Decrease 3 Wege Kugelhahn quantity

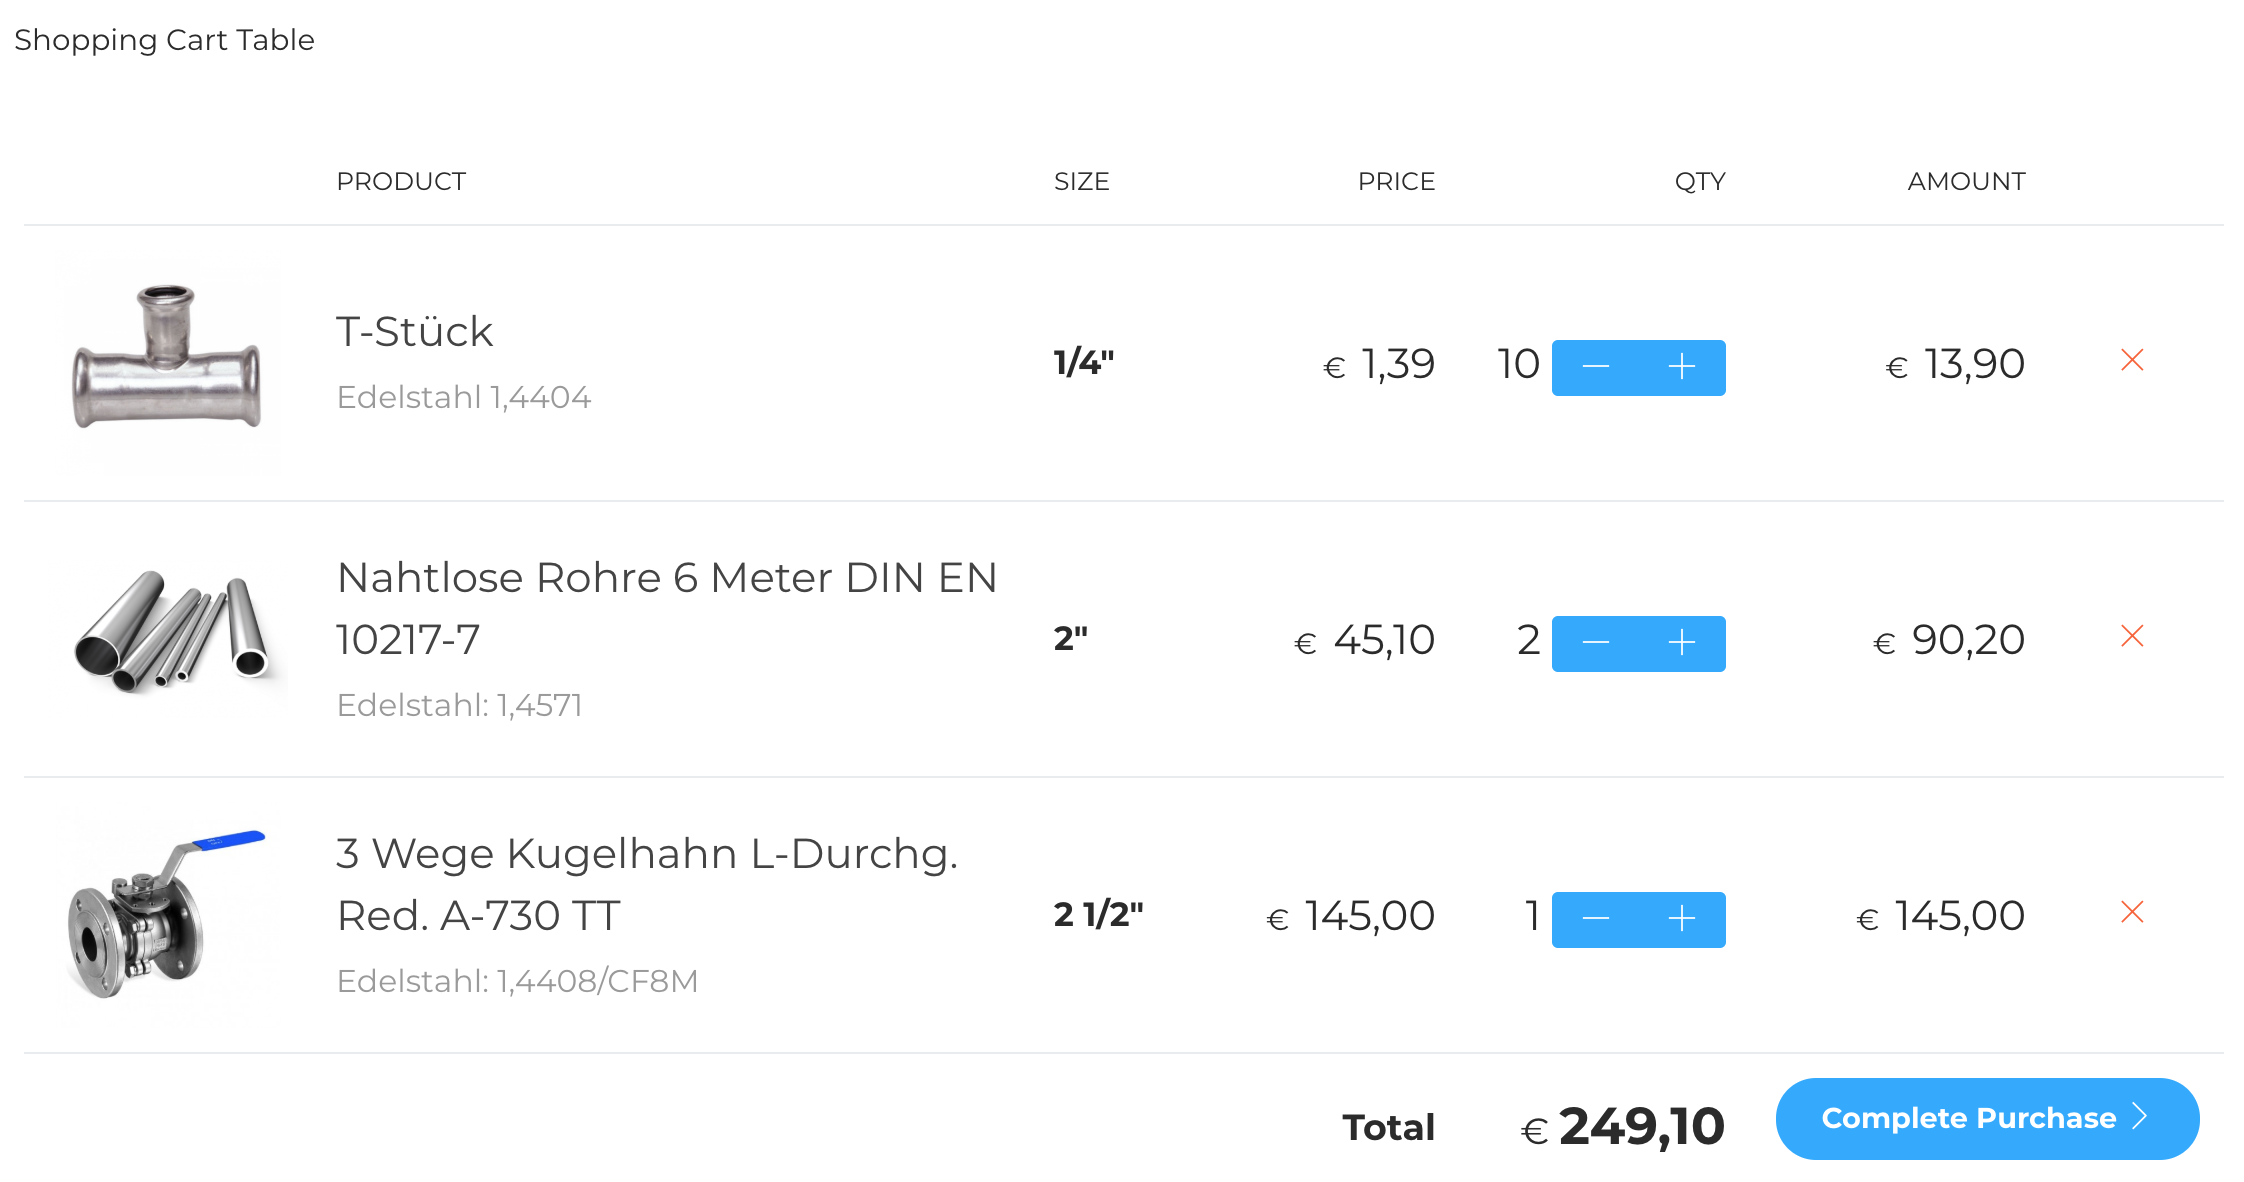[1595, 919]
